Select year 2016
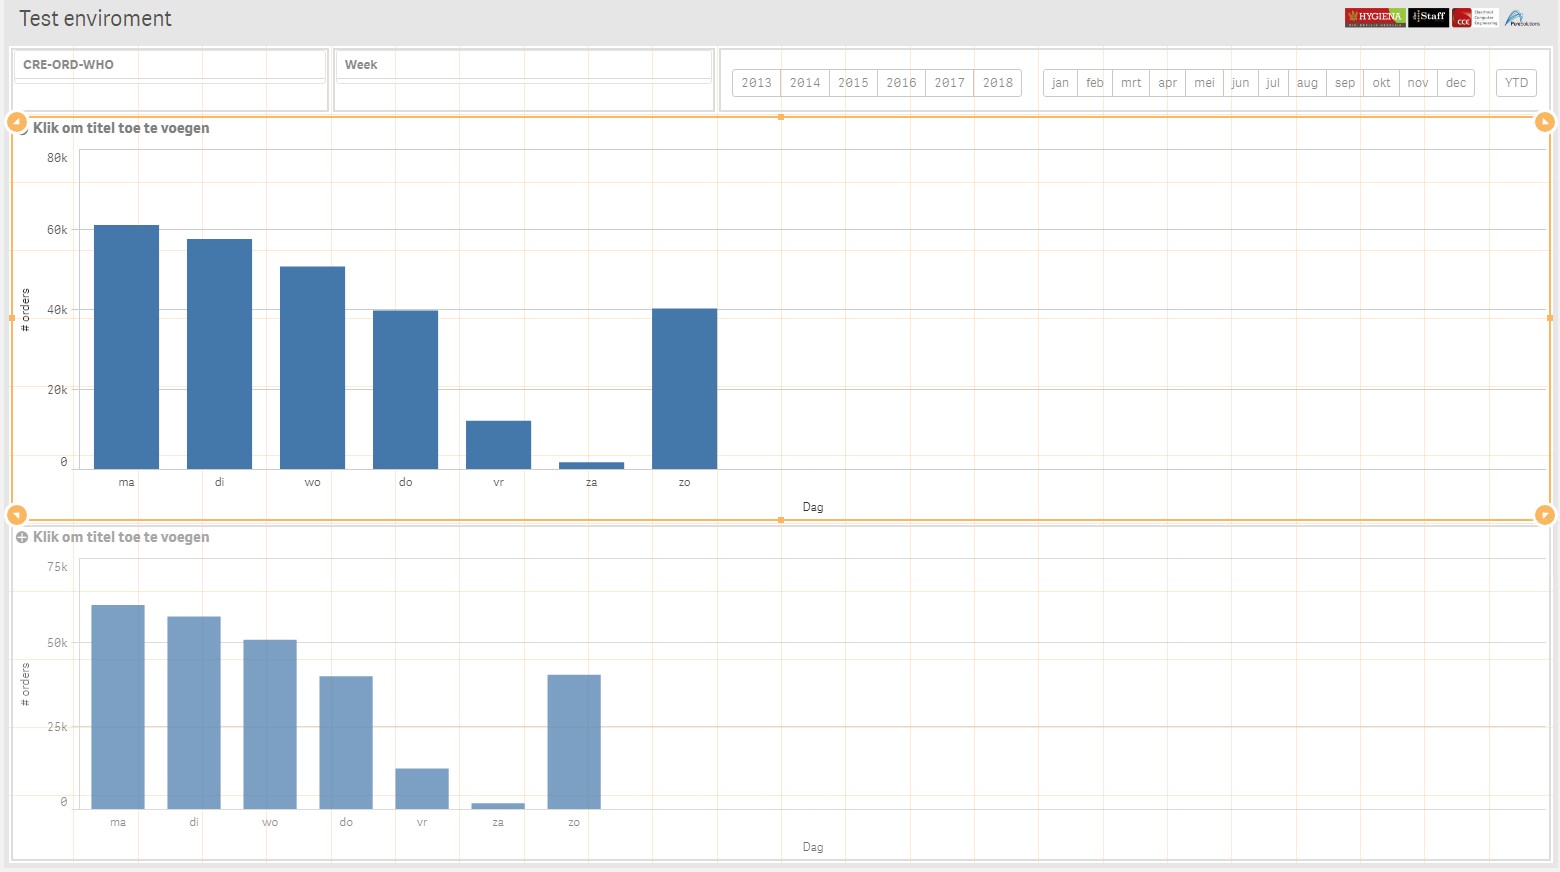This screenshot has height=872, width=1560. coord(901,83)
